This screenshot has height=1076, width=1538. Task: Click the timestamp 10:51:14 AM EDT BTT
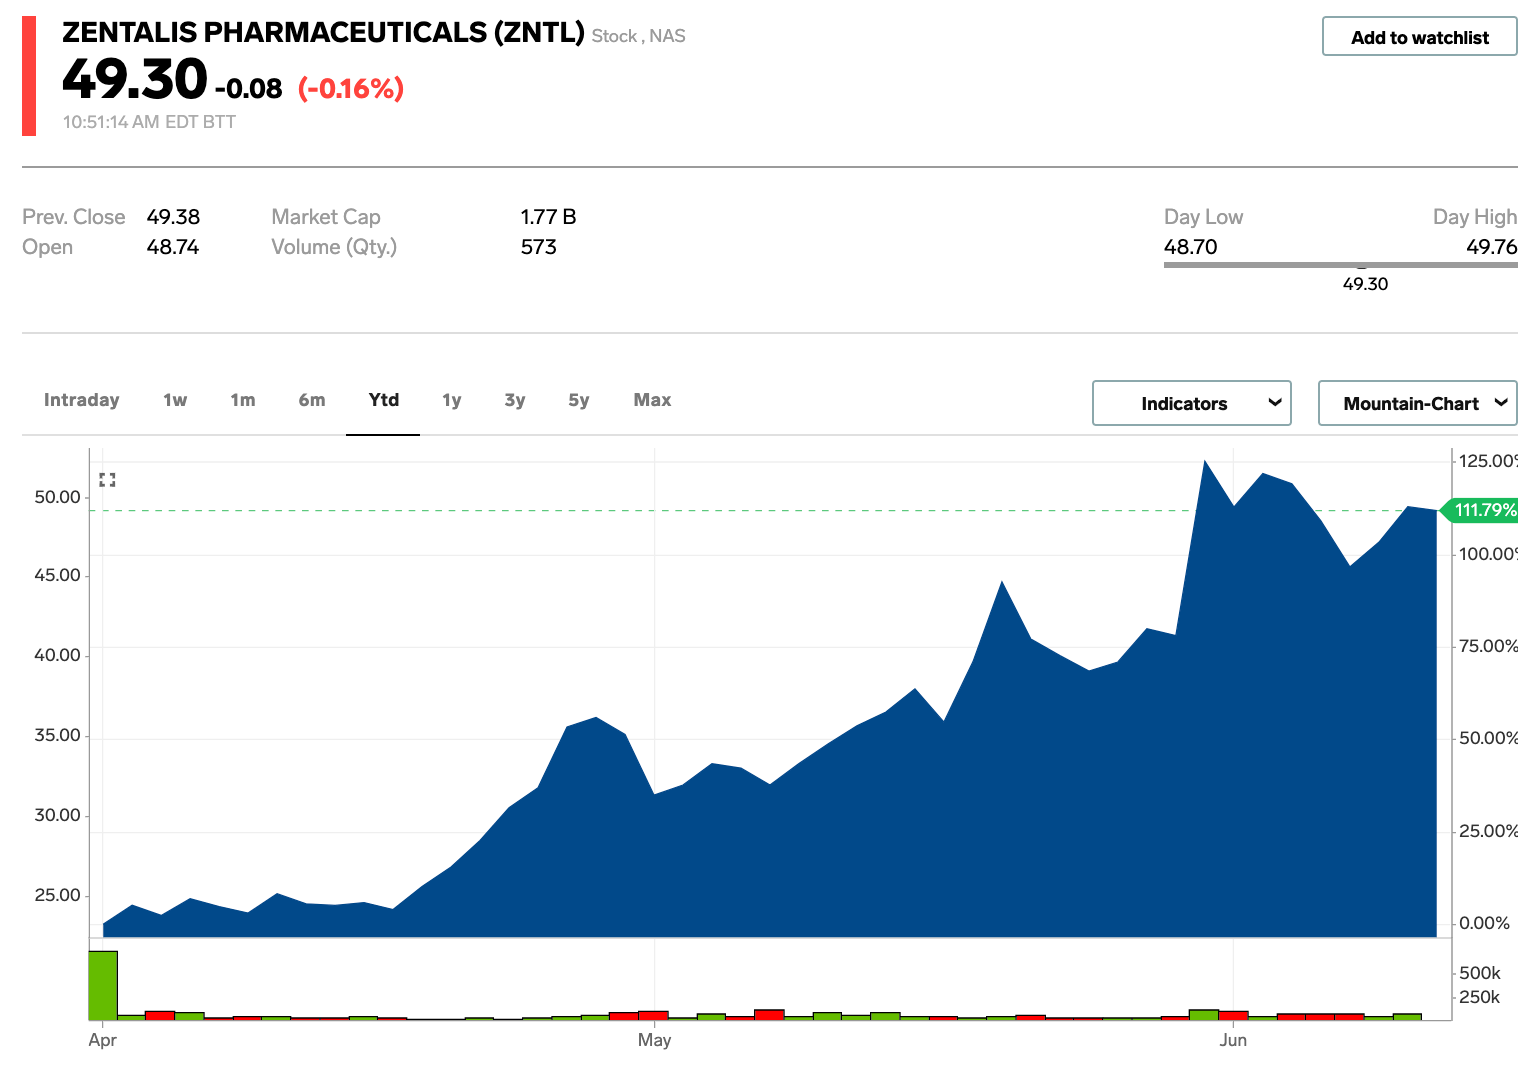149,122
